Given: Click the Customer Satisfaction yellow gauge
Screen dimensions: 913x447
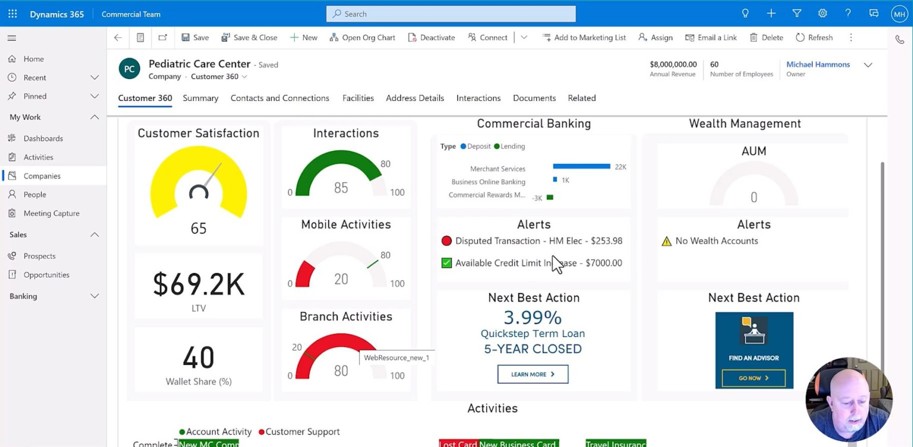Looking at the screenshot, I should pyautogui.click(x=199, y=182).
